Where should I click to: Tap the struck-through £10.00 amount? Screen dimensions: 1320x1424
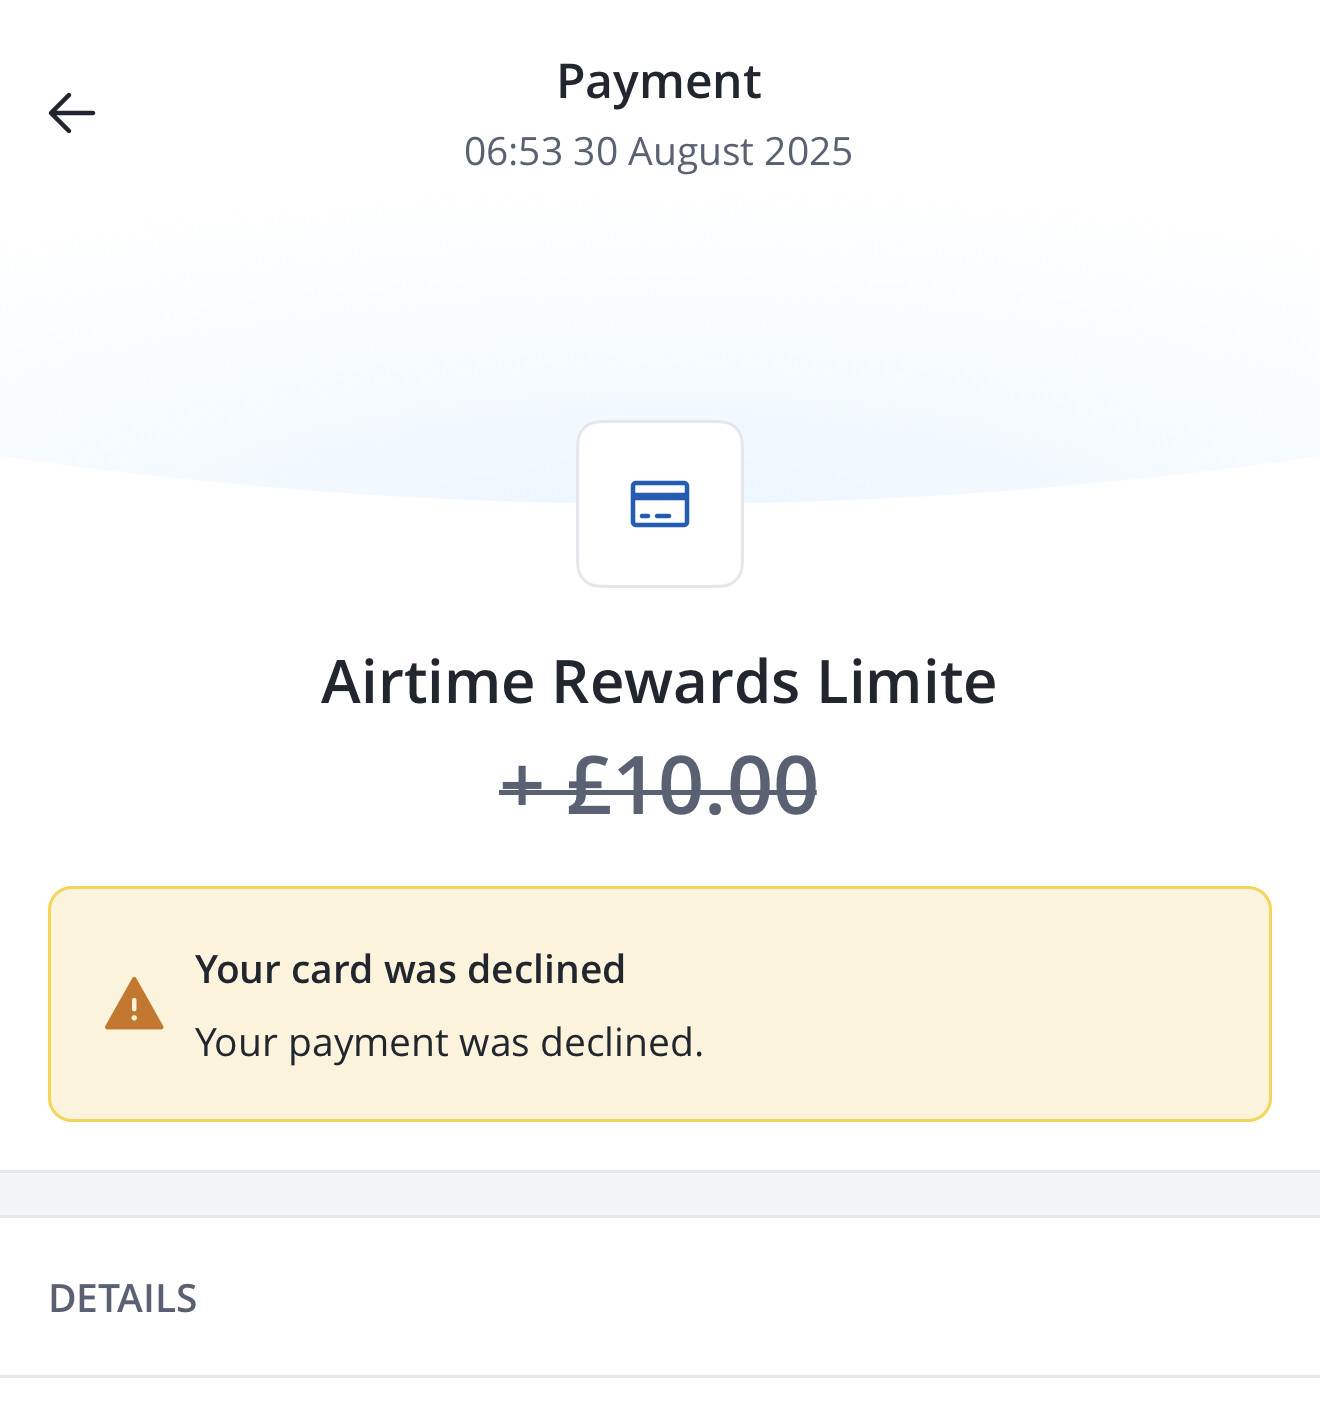point(692,786)
